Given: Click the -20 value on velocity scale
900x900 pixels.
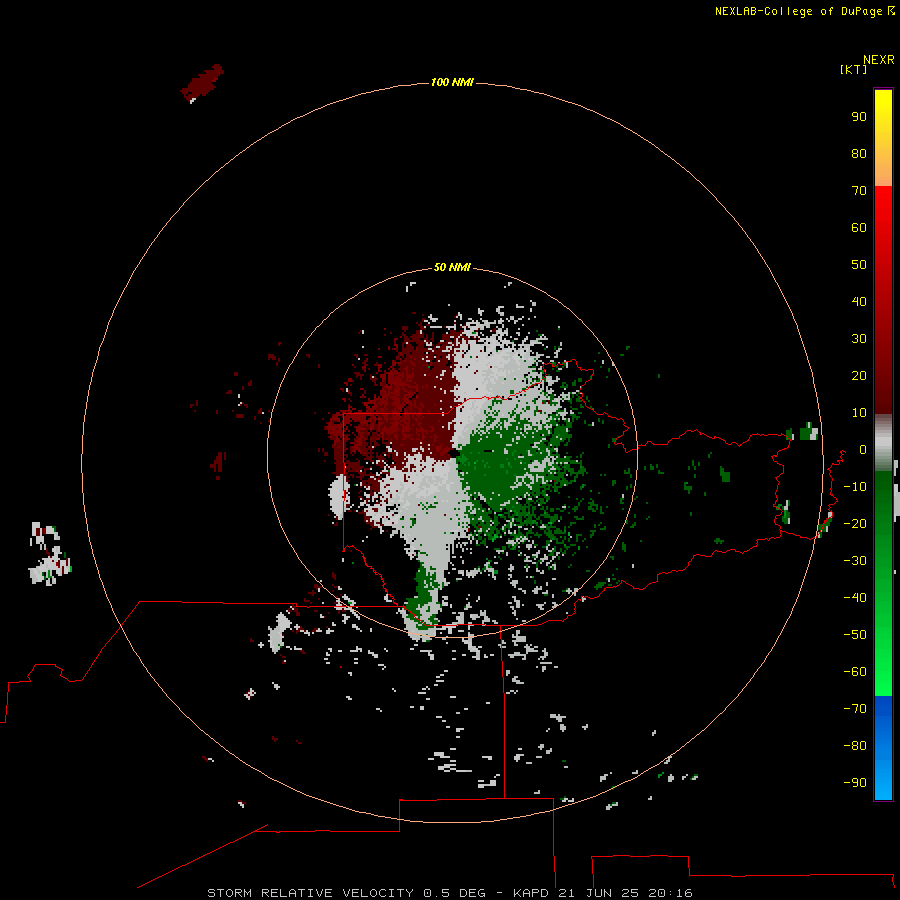Looking at the screenshot, I should pos(855,523).
